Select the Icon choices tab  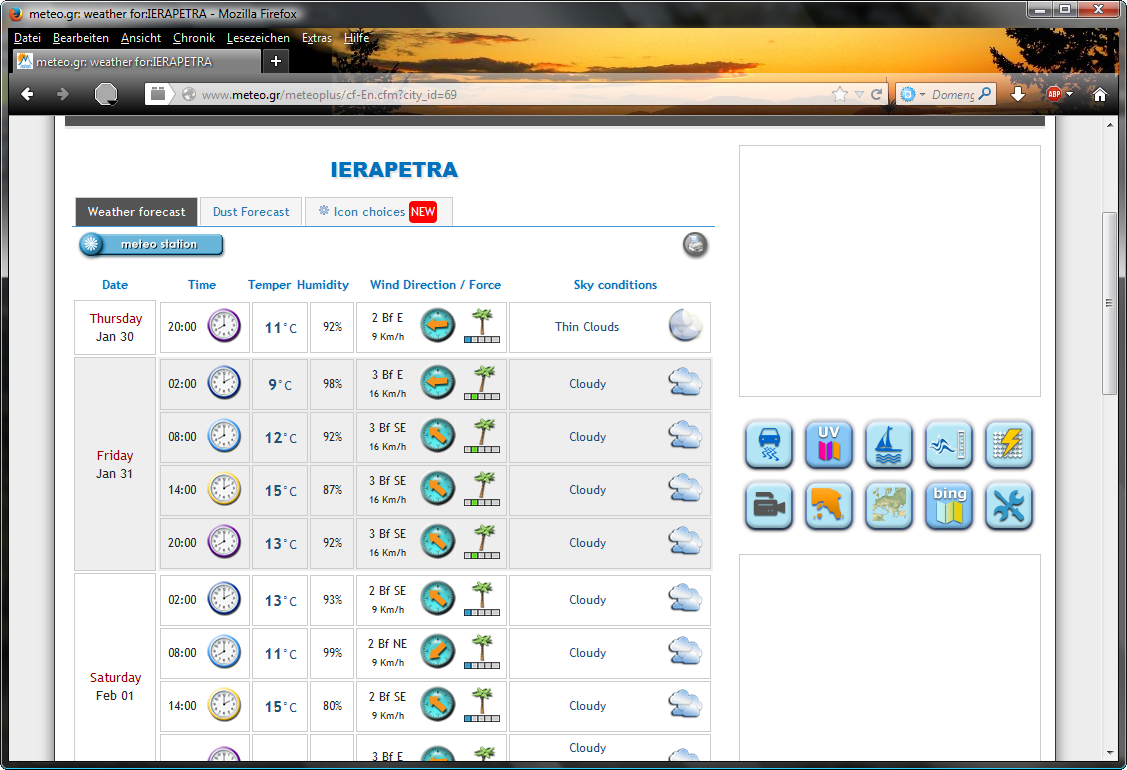(378, 212)
